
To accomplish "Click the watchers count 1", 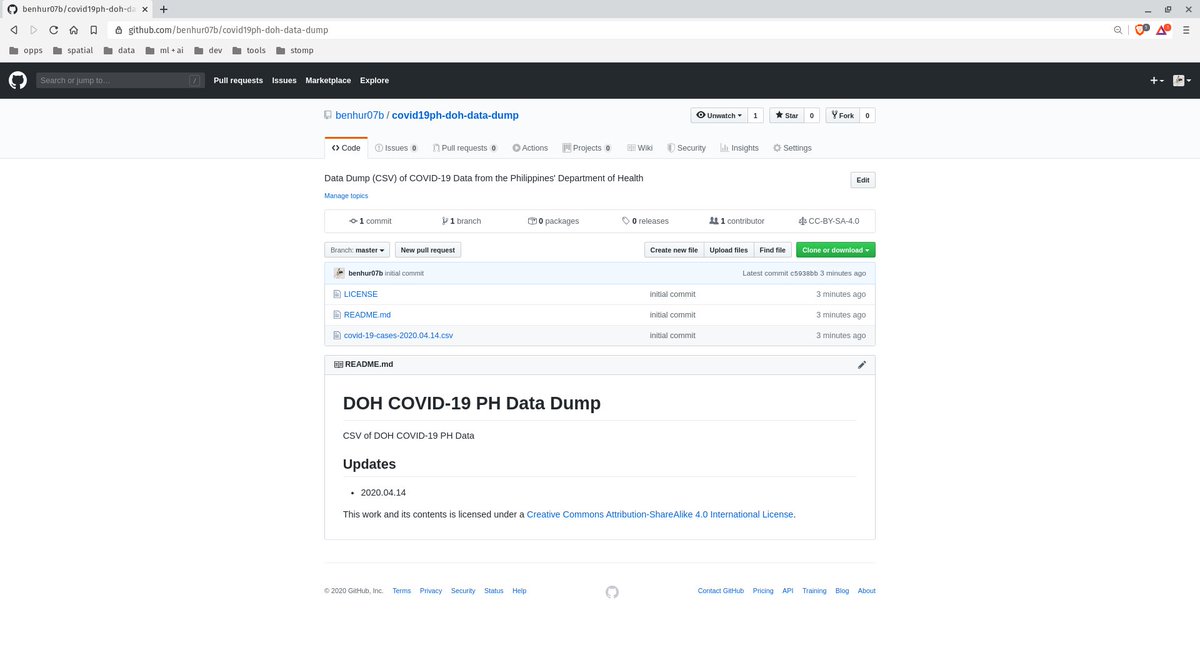I will (x=755, y=116).
